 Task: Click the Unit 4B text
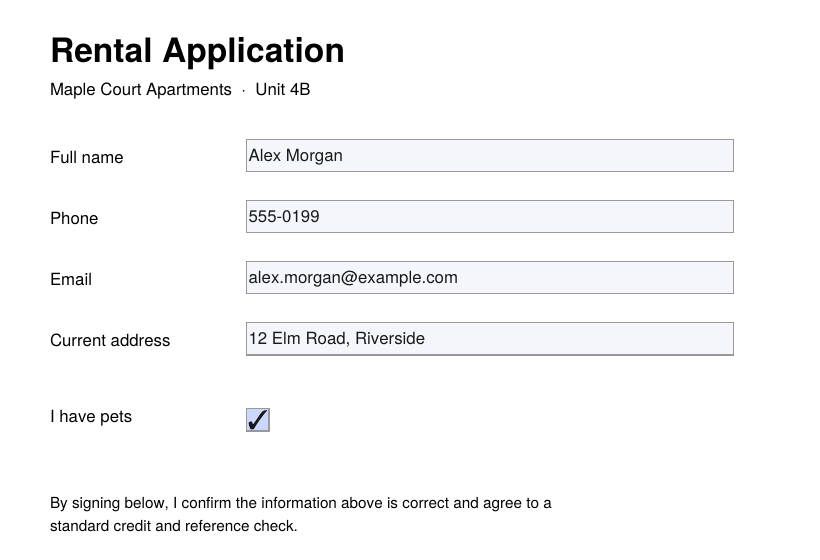282,89
